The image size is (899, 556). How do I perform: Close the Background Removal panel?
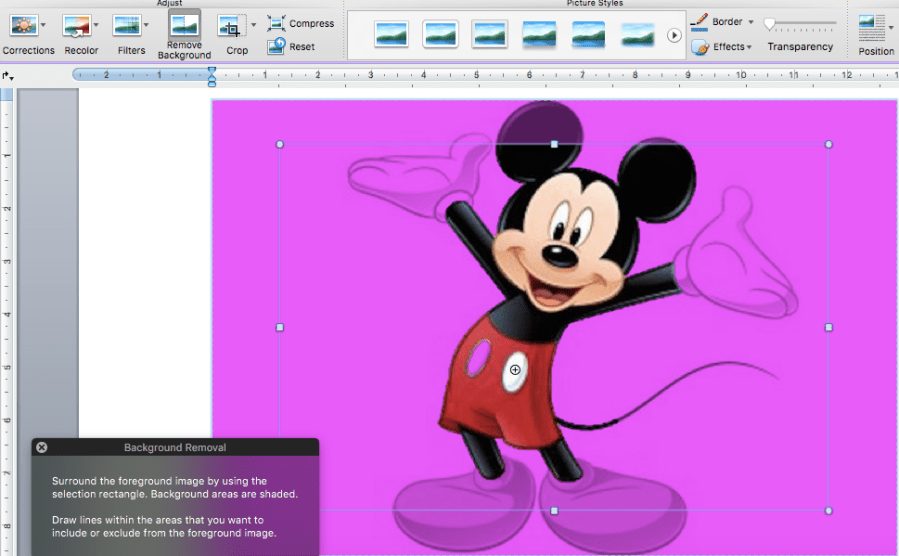(x=42, y=447)
